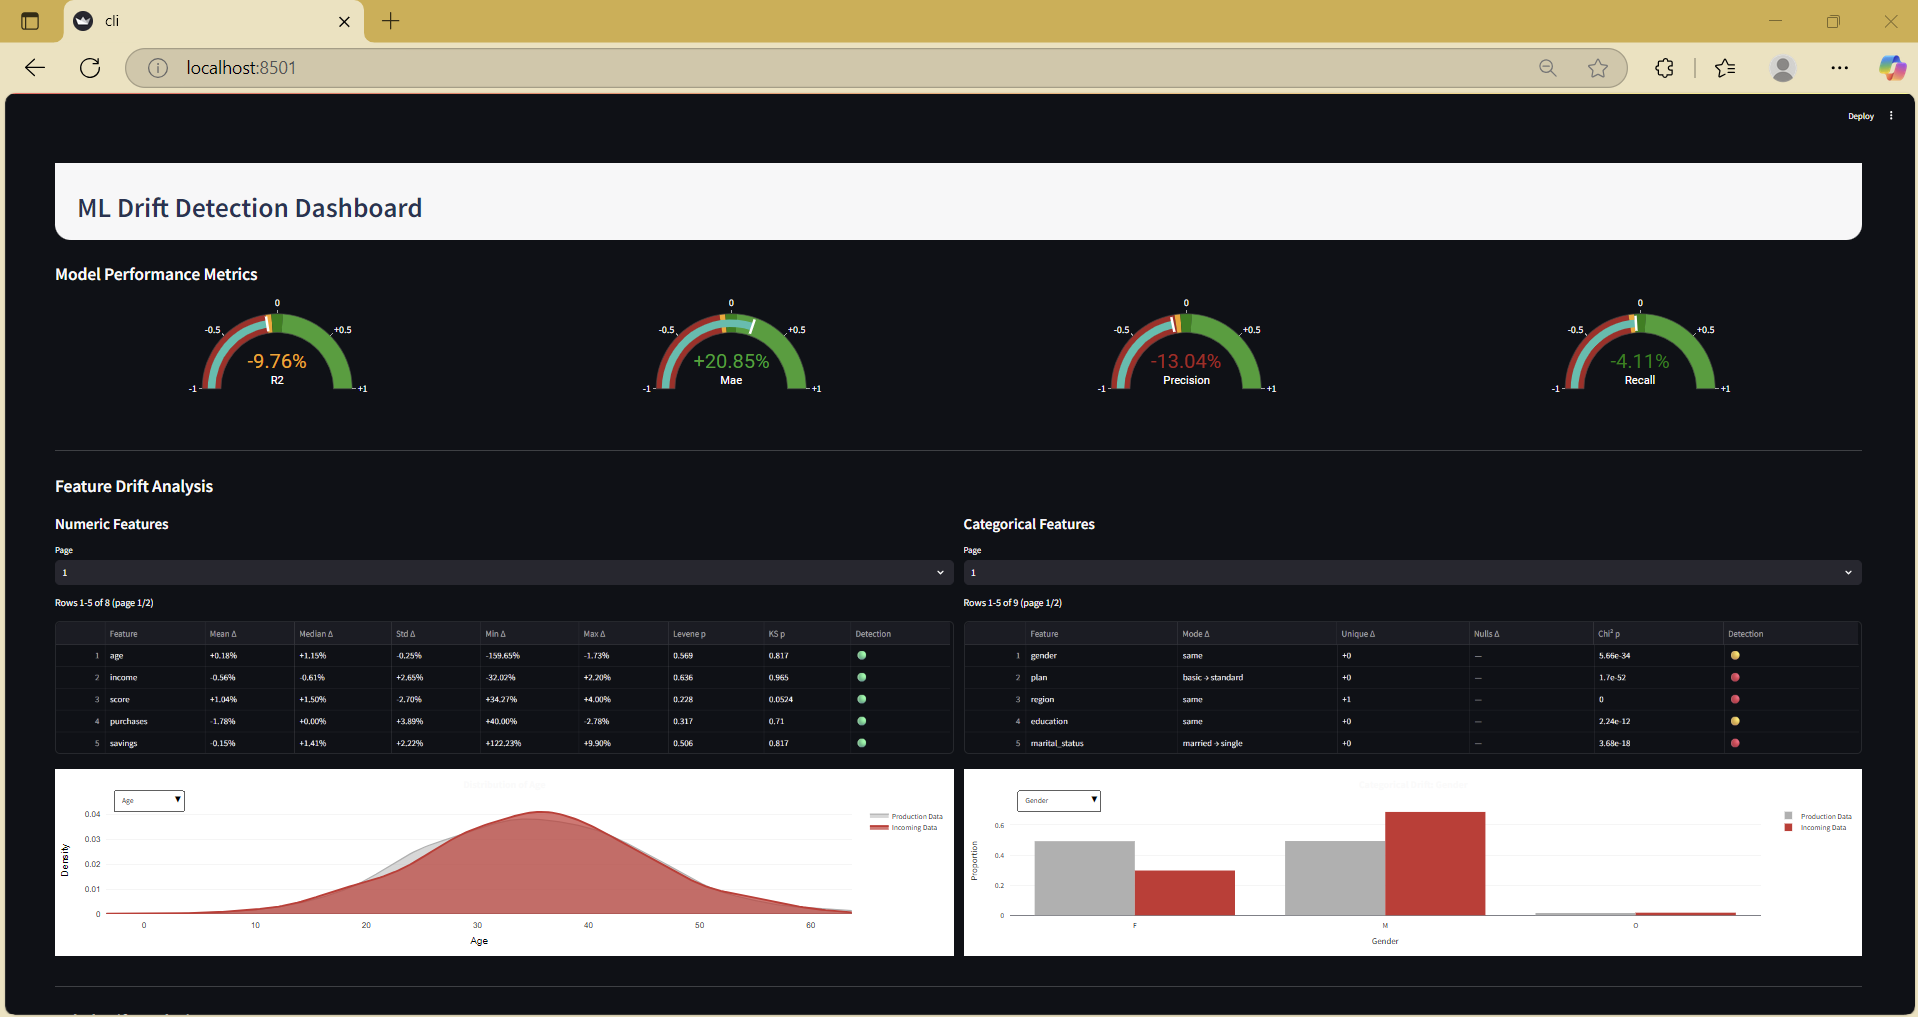Open a new browser tab

click(x=390, y=21)
